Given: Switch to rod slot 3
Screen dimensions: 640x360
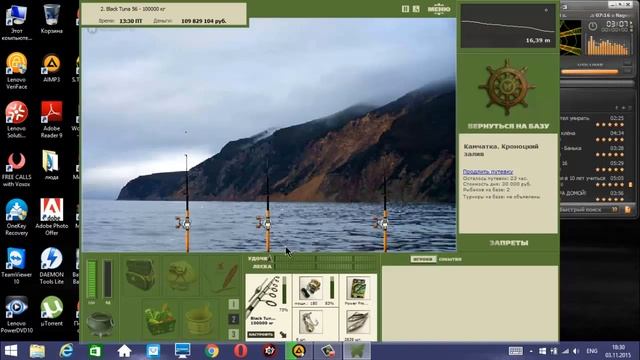Looking at the screenshot, I should [x=233, y=334].
